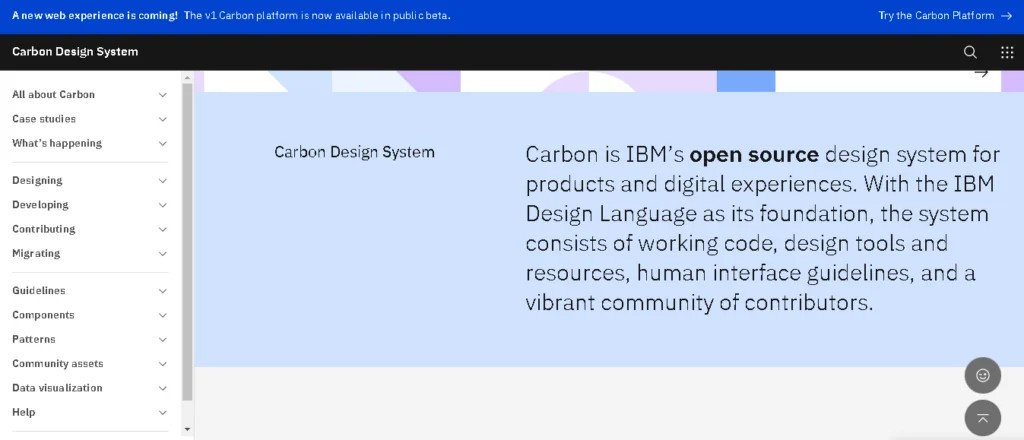Image resolution: width=1024 pixels, height=440 pixels.
Task: Click Carbon Design System header title
Action: [x=75, y=52]
